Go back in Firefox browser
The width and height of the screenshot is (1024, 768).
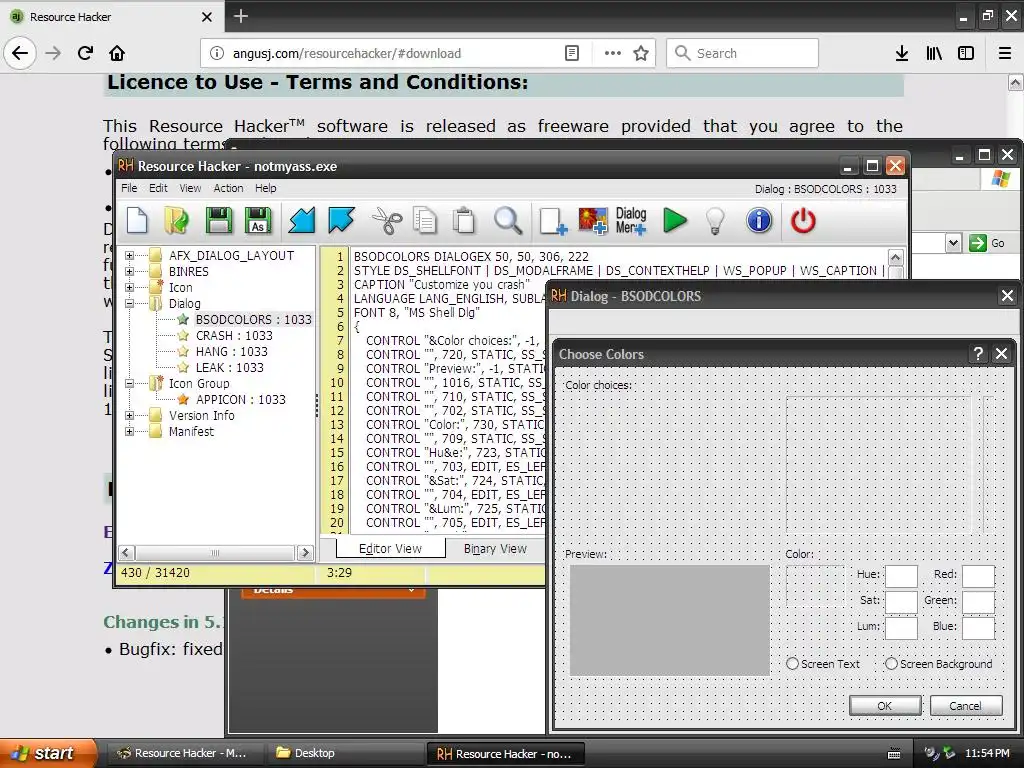point(20,53)
